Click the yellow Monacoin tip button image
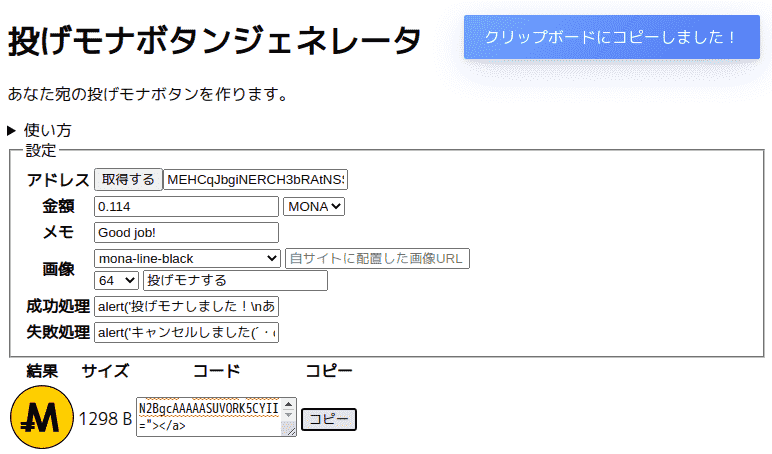The width and height of the screenshot is (772, 454). click(x=42, y=417)
